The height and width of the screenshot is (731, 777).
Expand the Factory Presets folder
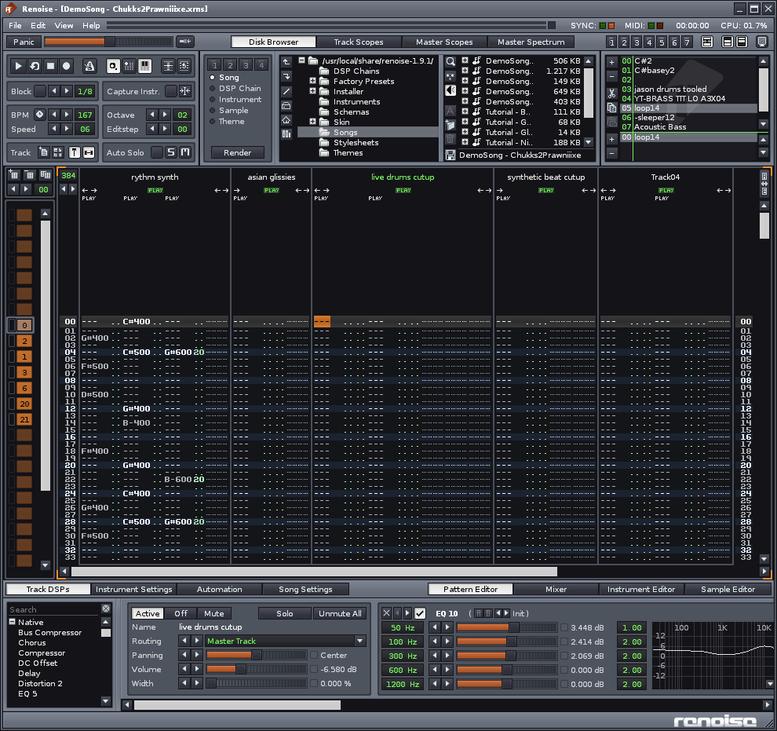click(312, 81)
